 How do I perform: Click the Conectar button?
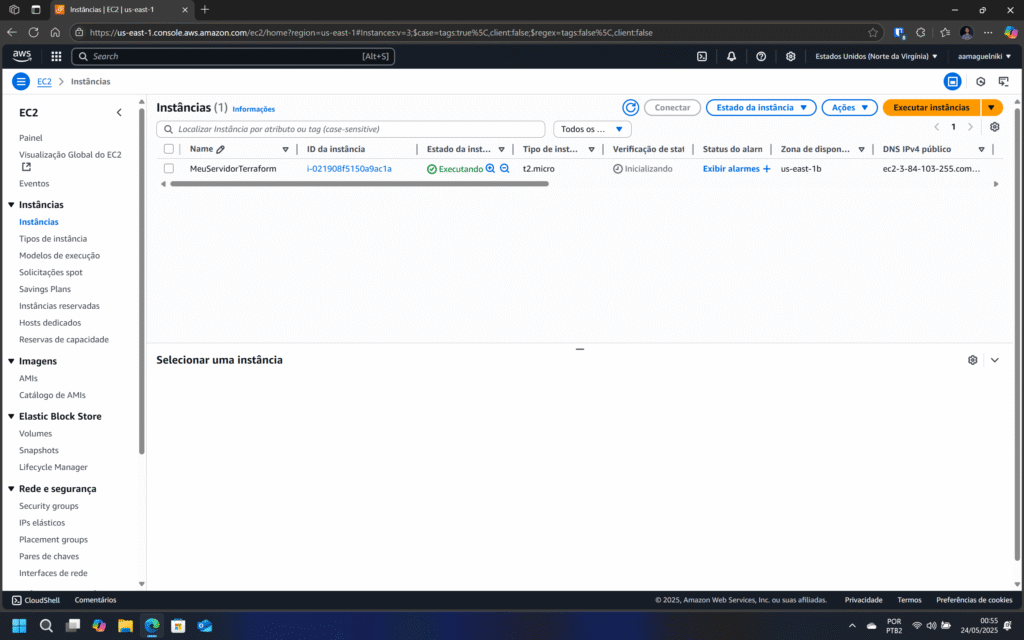(x=672, y=108)
